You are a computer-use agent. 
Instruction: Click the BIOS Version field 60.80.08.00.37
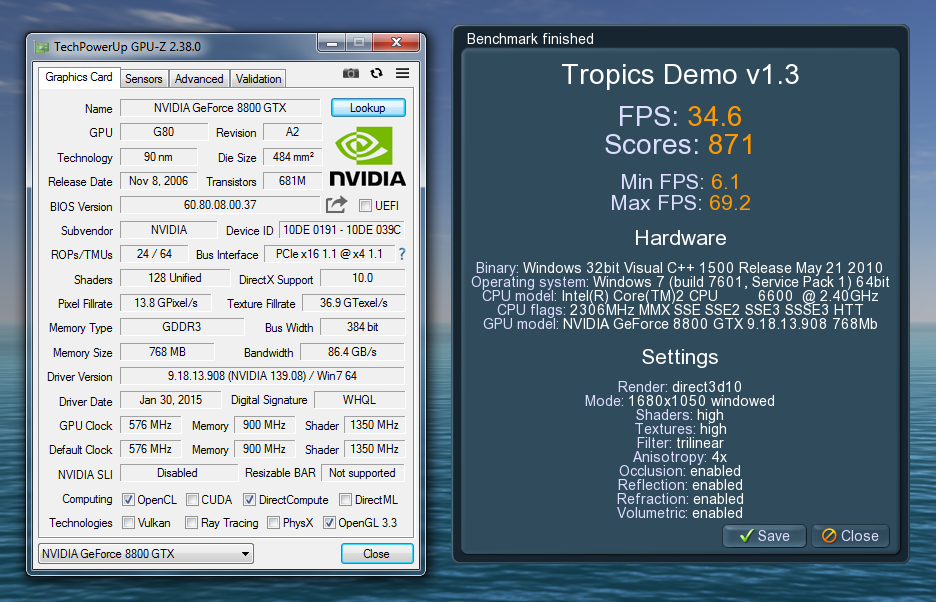click(x=220, y=205)
